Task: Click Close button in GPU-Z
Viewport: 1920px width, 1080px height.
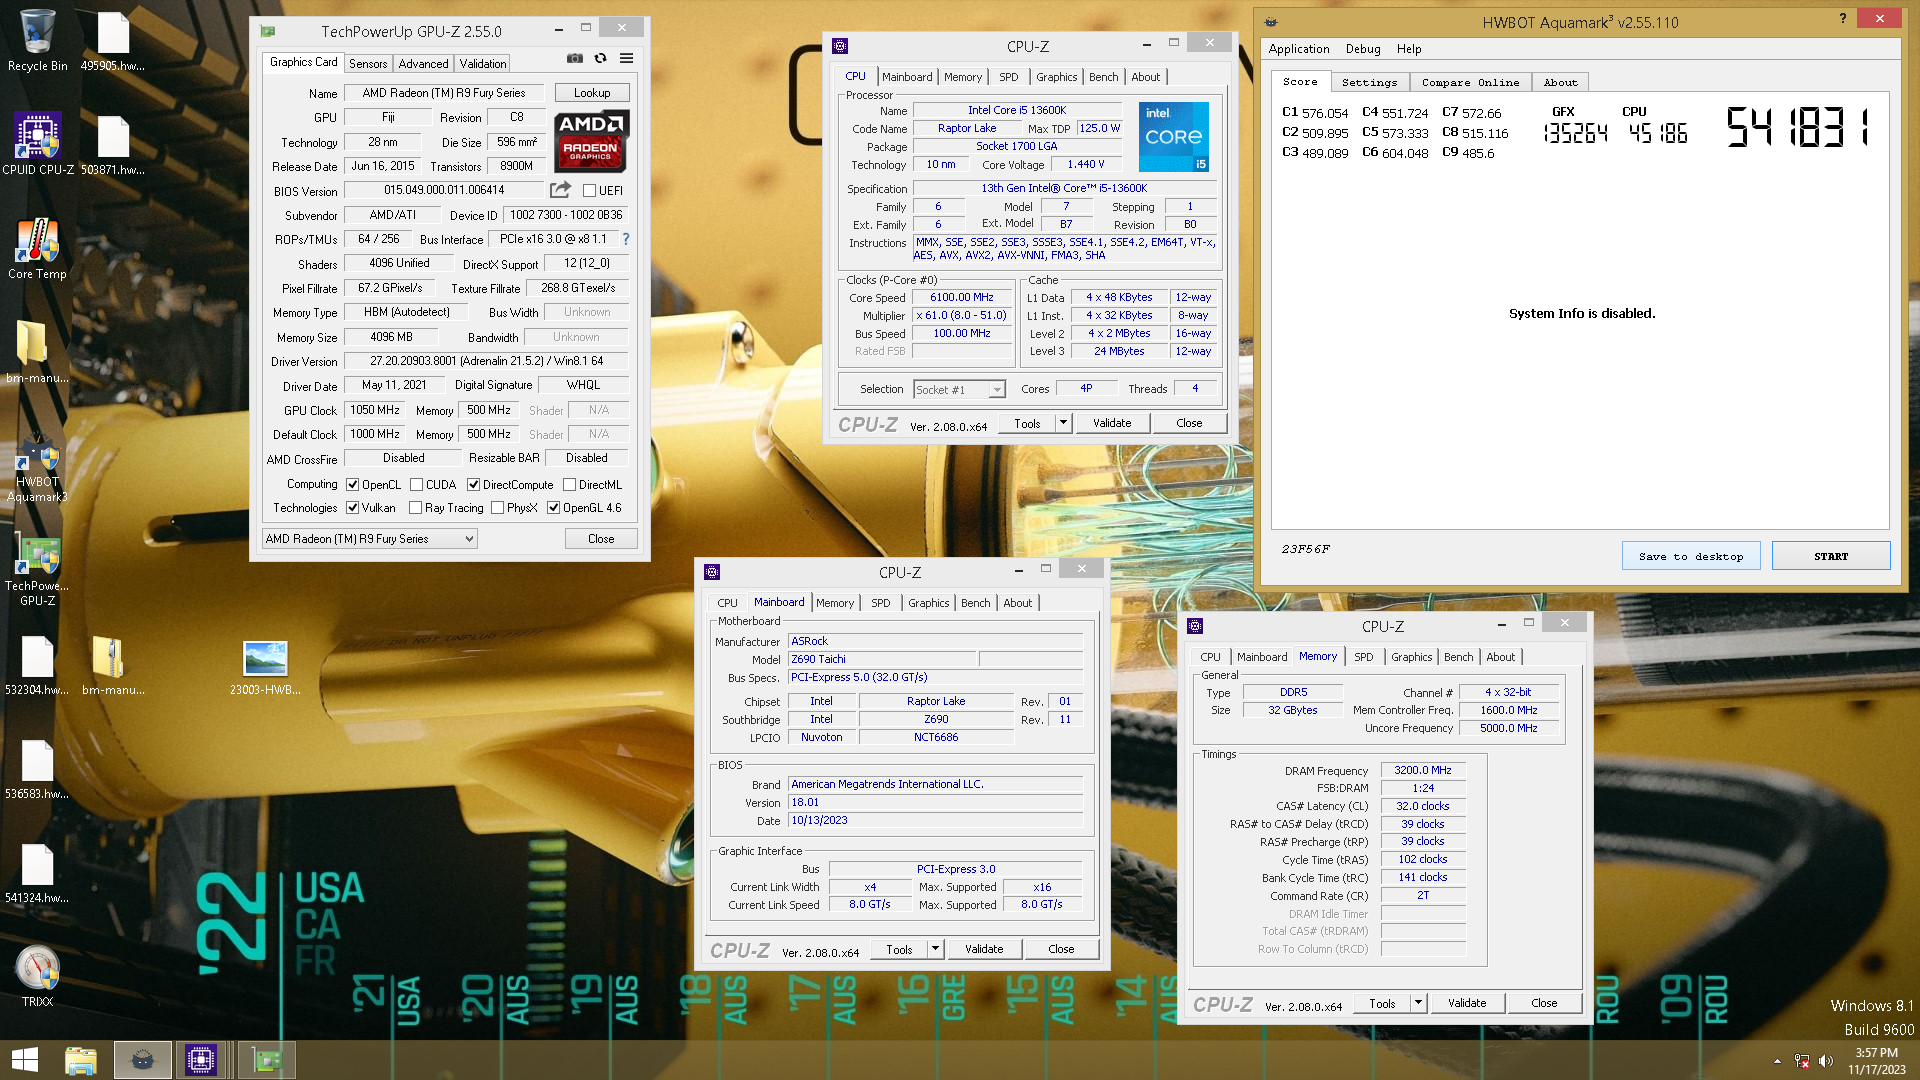Action: [601, 539]
